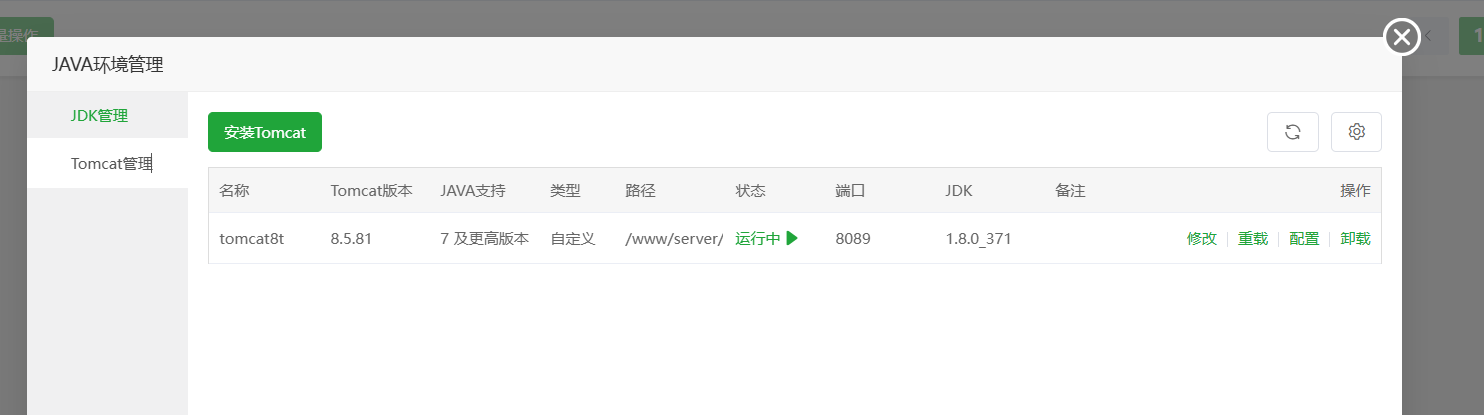Click 修改 for tomcat8t

tap(1202, 239)
